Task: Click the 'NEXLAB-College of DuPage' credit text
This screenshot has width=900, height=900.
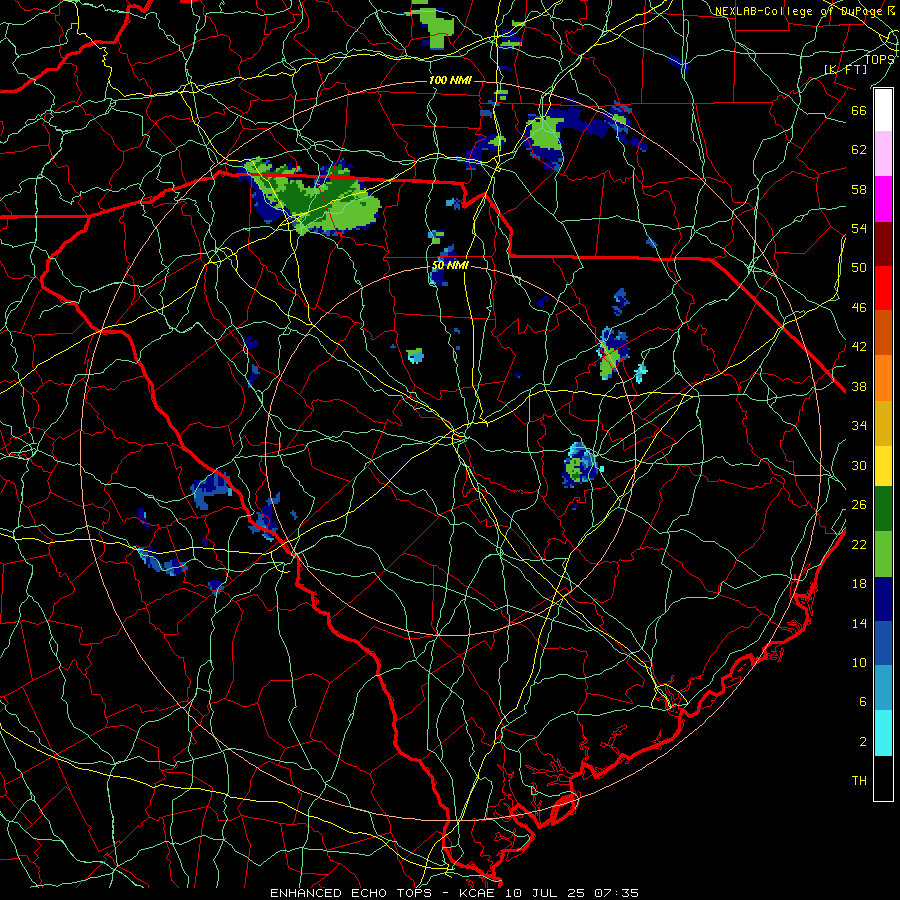Action: (801, 11)
